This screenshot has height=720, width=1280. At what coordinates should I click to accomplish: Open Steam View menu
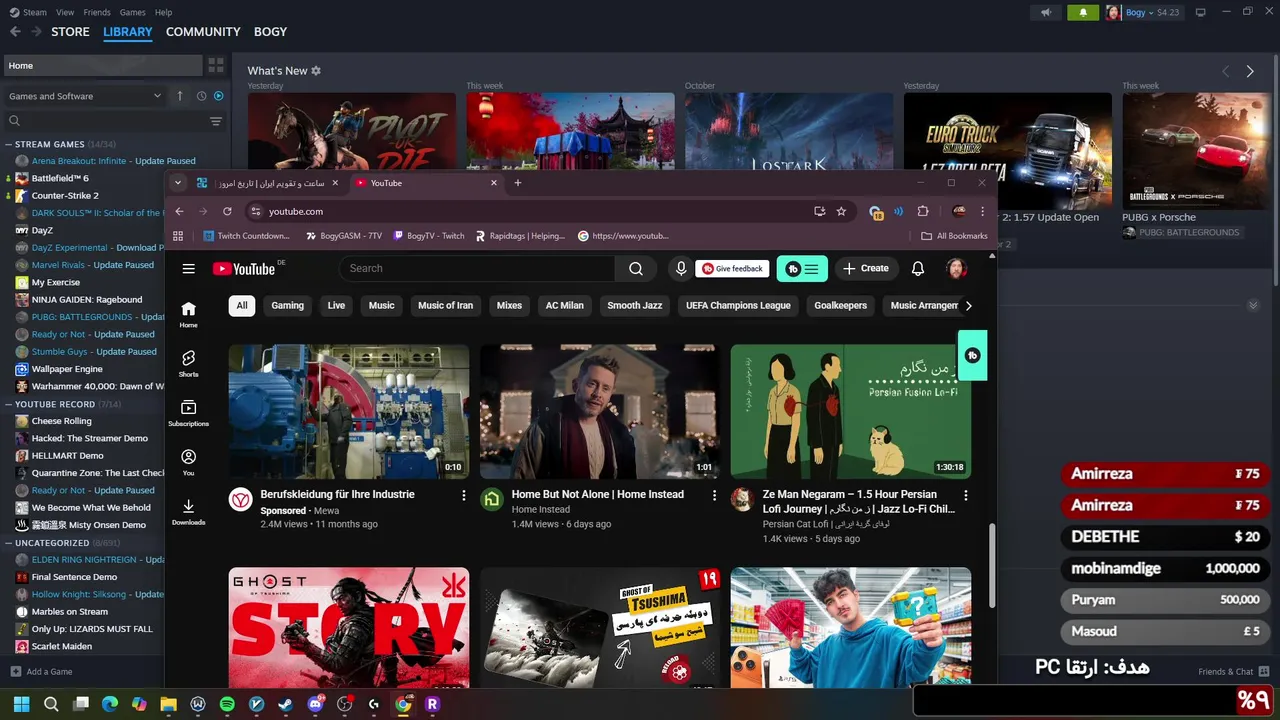tap(65, 12)
